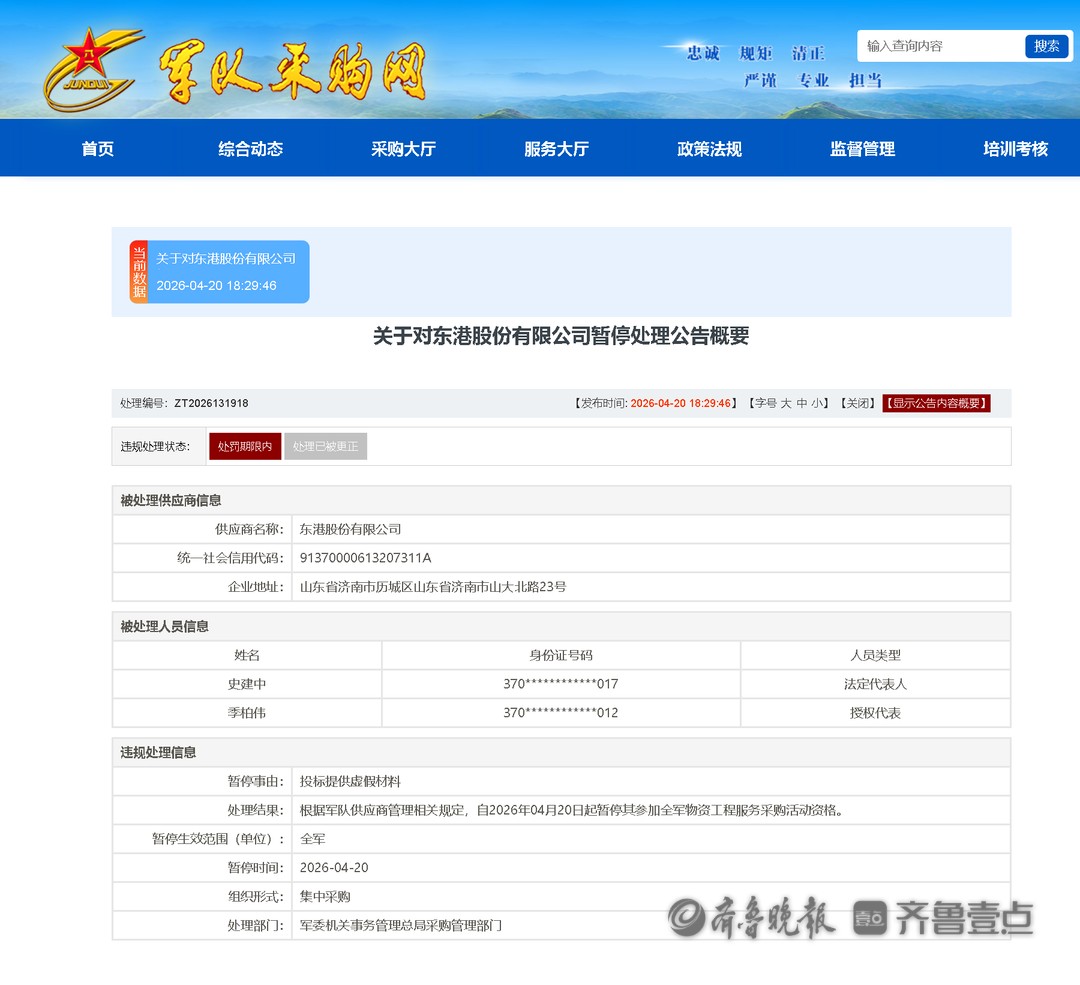Open the 政策法规 section
The width and height of the screenshot is (1080, 985).
click(x=710, y=149)
